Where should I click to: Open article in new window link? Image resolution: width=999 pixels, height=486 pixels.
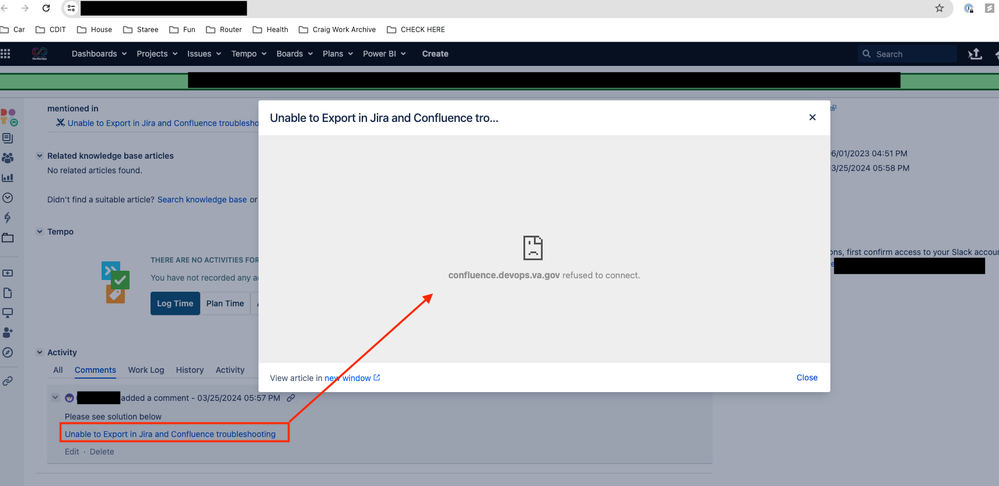(x=352, y=378)
